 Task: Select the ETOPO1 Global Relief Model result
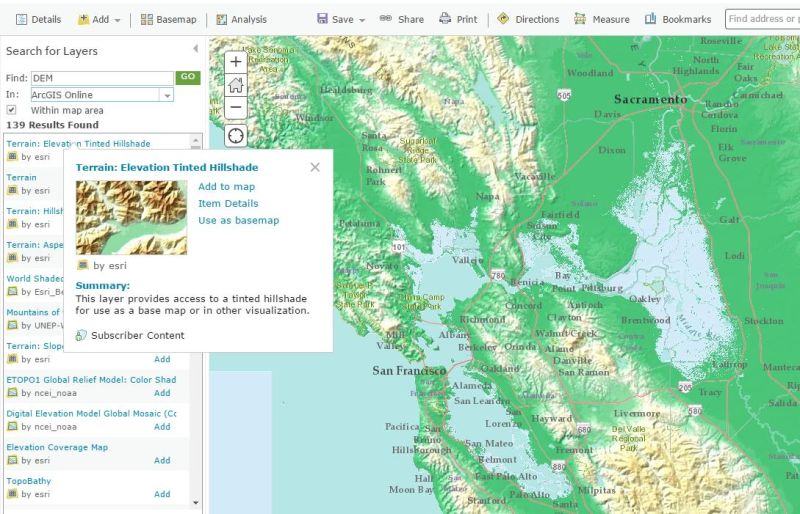pos(91,380)
